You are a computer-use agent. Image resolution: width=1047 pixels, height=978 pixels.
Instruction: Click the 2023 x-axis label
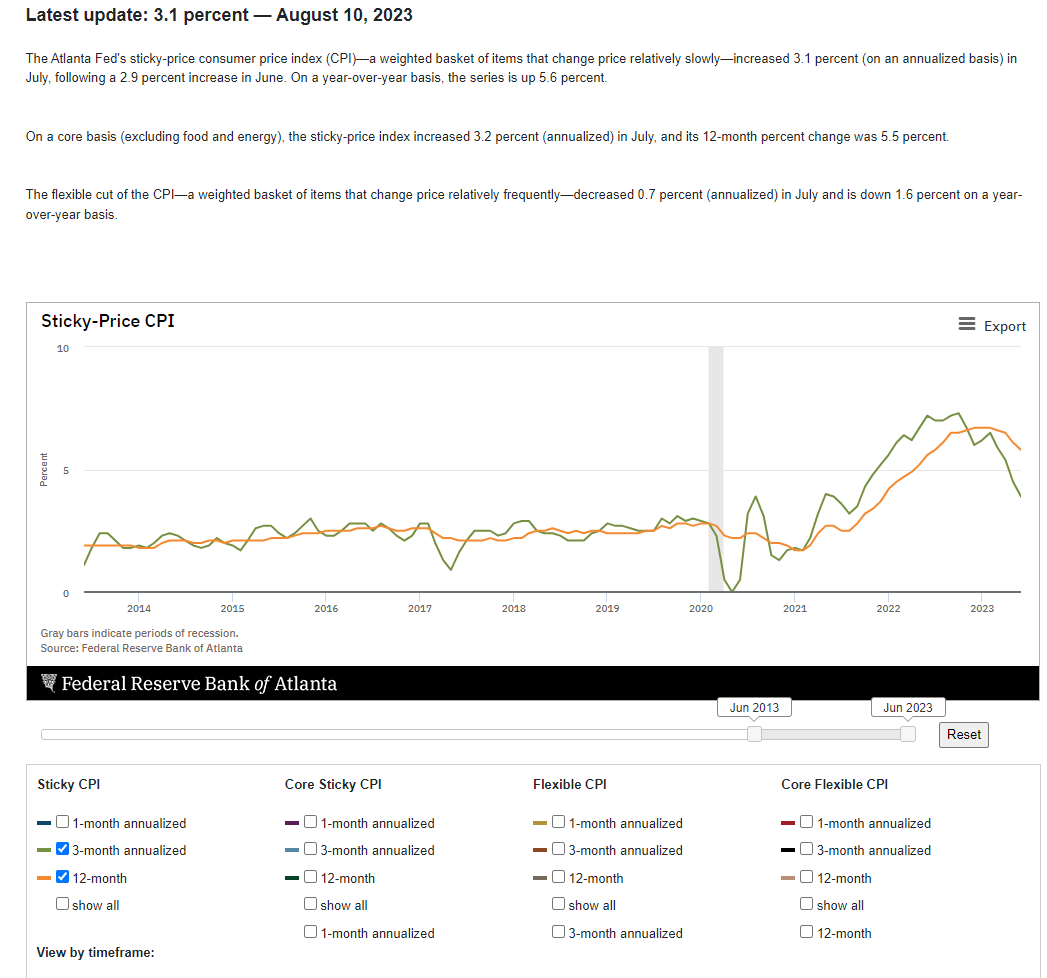pyautogui.click(x=982, y=608)
